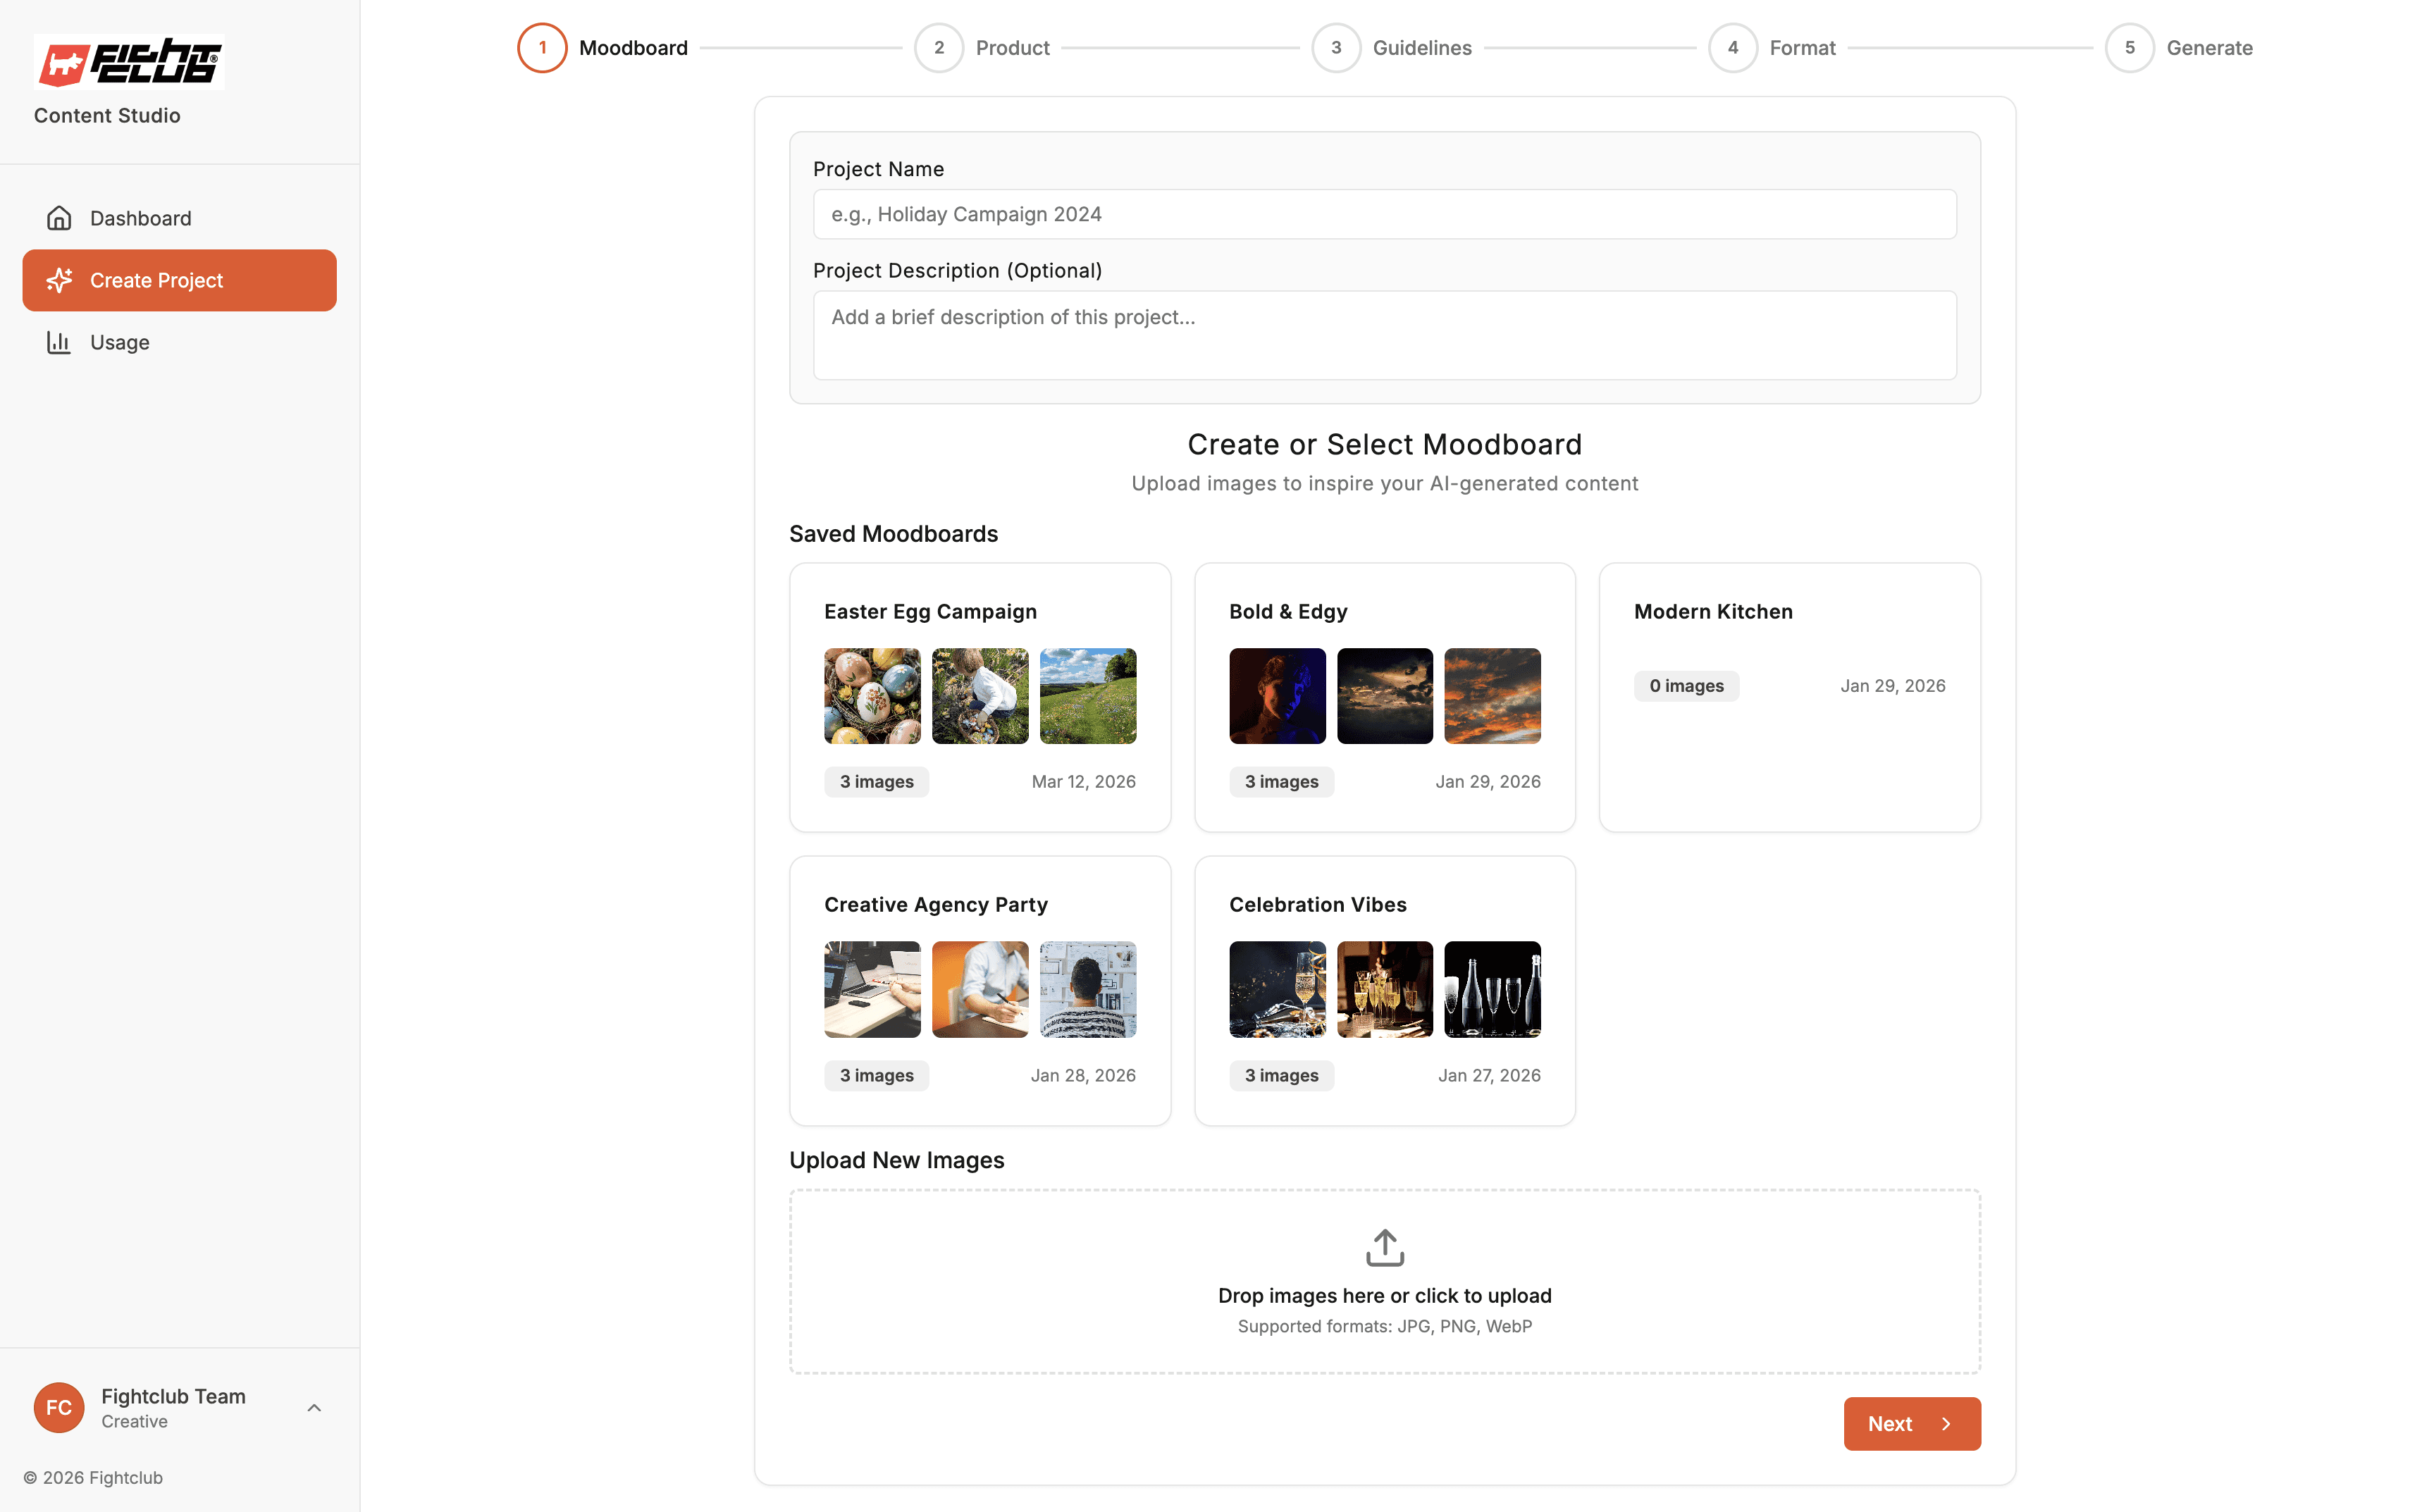Click the Usage bar chart icon
The image size is (2410, 1512).
coord(59,342)
